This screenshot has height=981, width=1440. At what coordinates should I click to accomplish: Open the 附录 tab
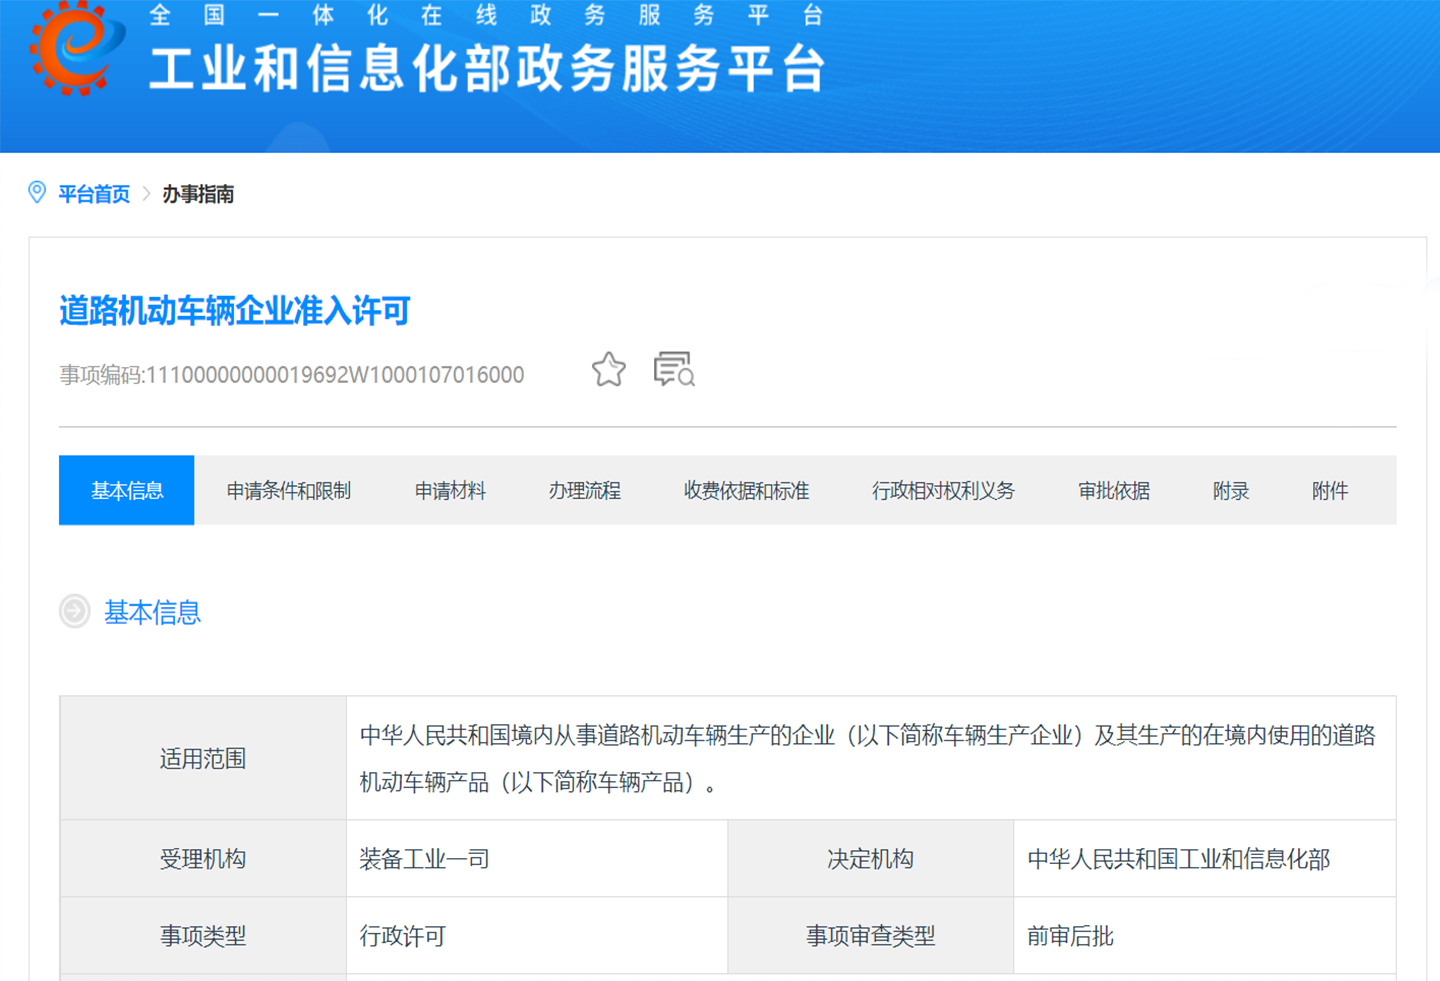point(1230,490)
